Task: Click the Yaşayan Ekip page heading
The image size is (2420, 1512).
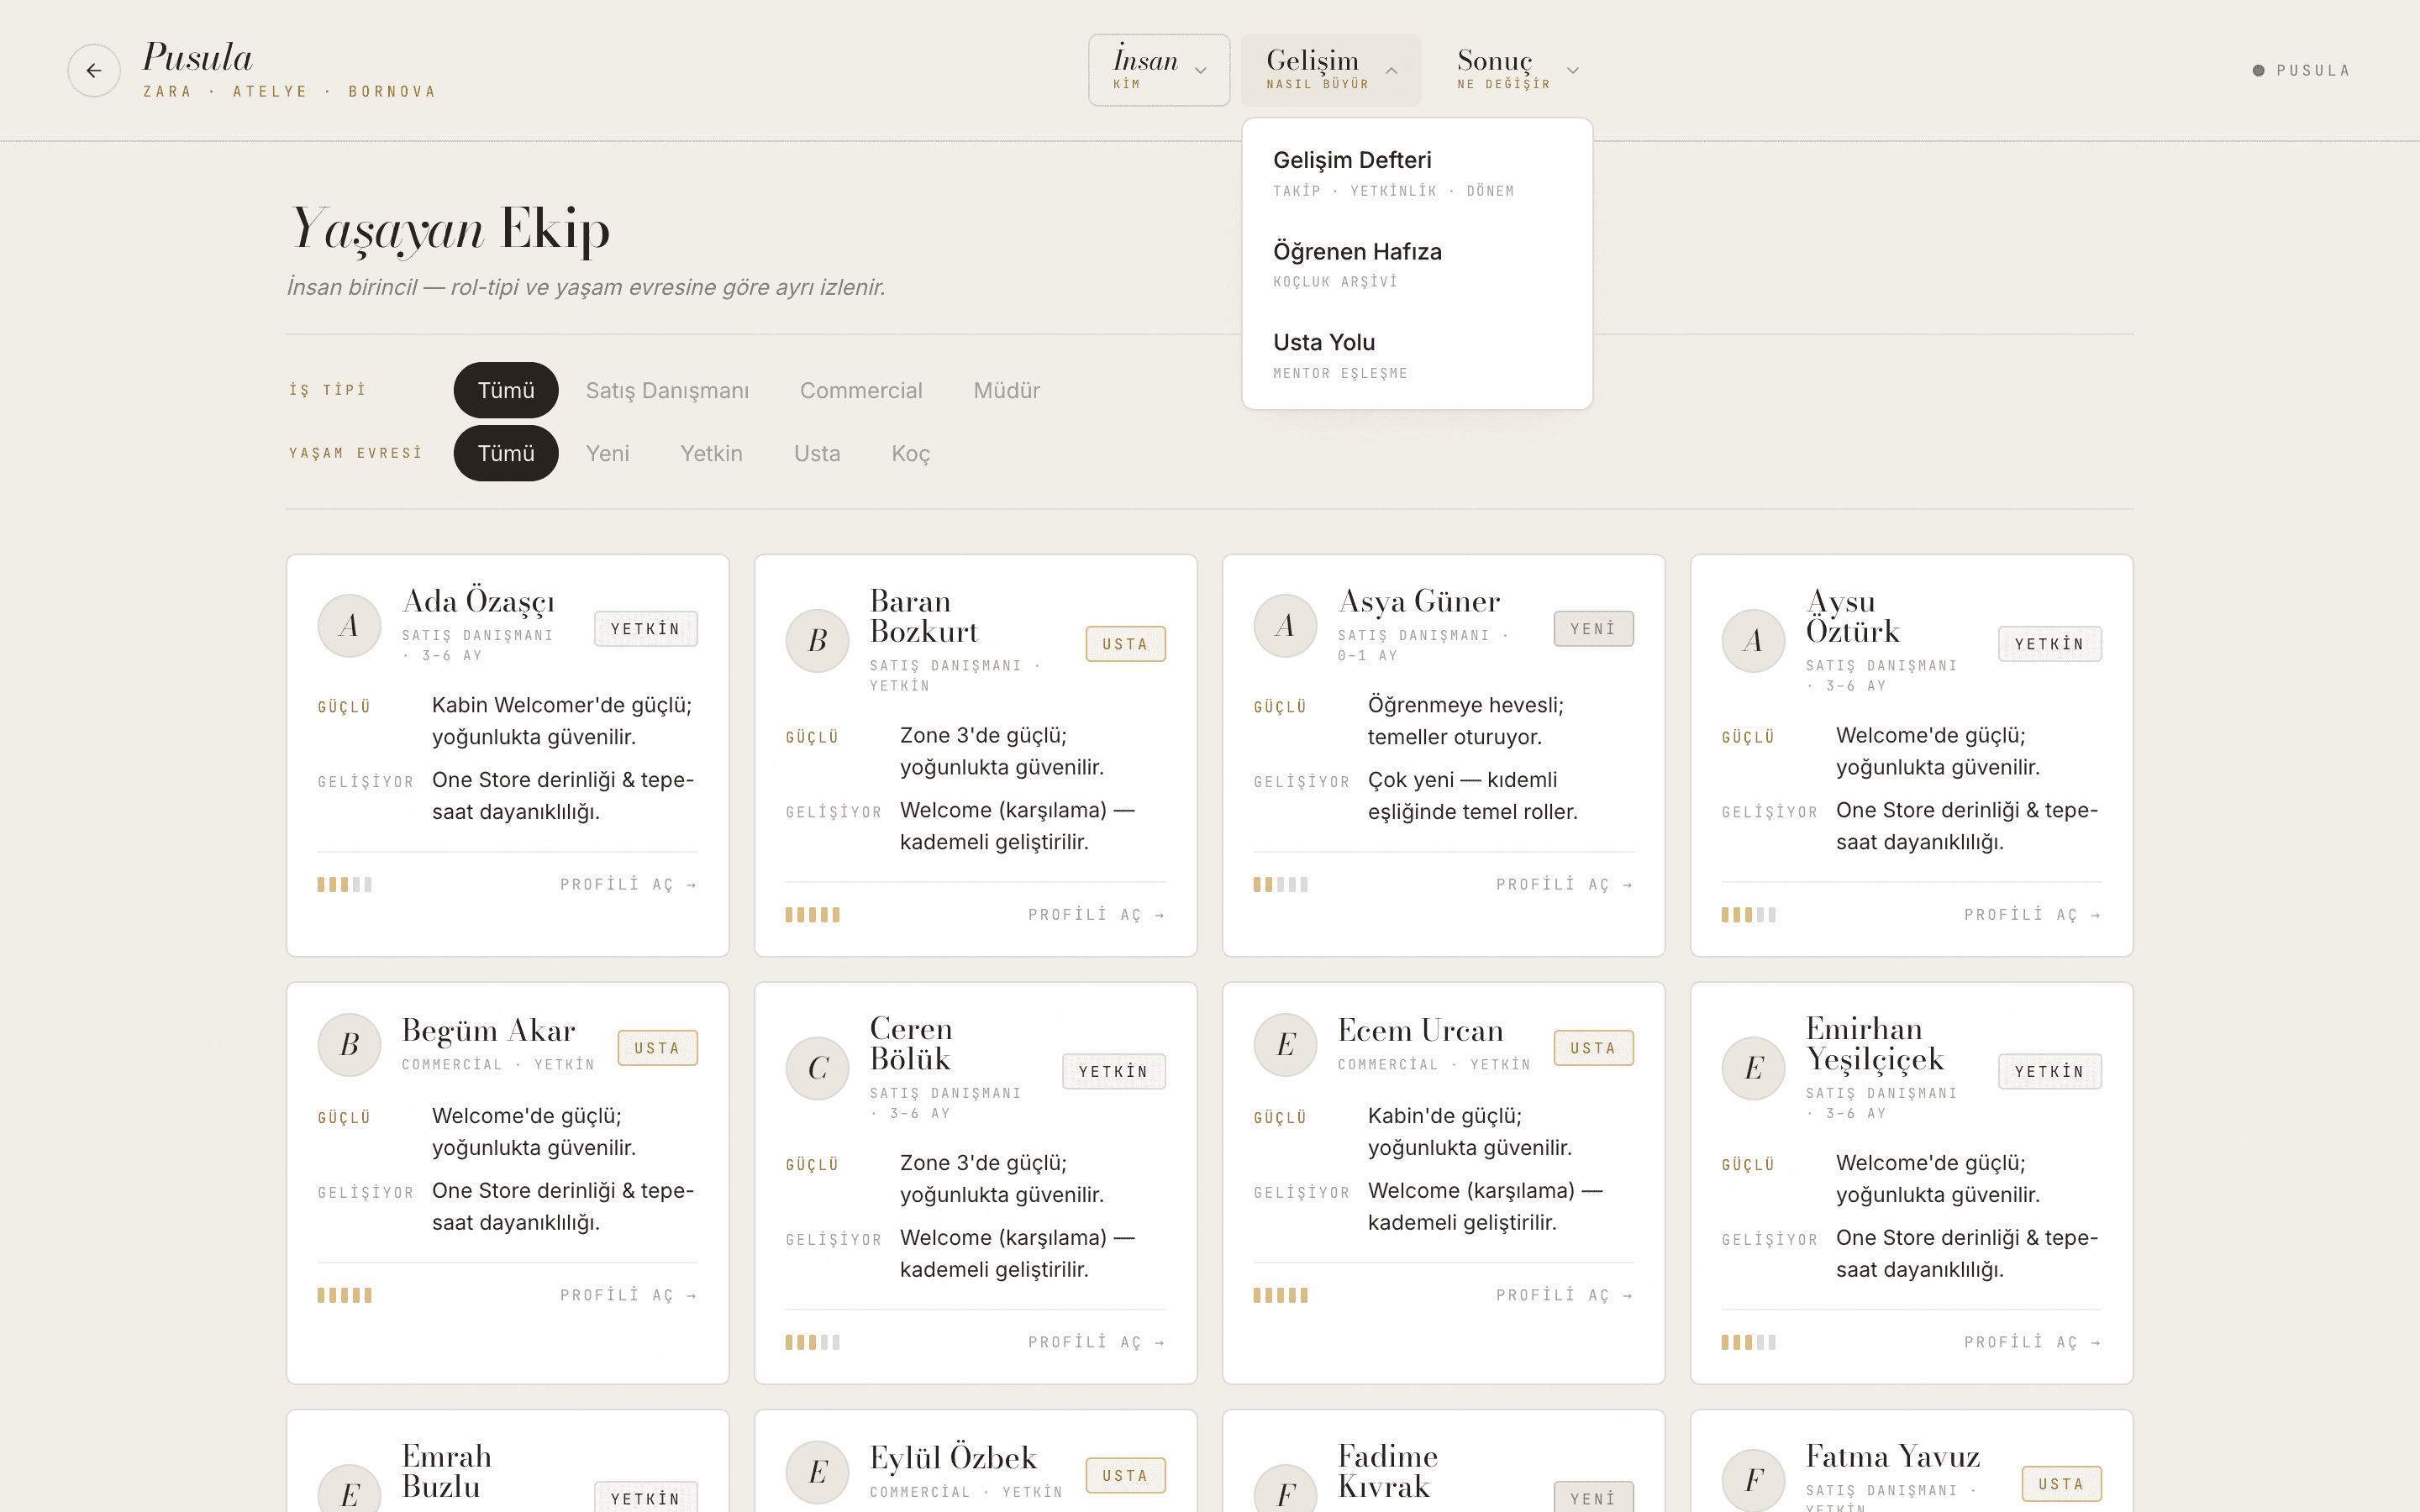Action: (449, 230)
